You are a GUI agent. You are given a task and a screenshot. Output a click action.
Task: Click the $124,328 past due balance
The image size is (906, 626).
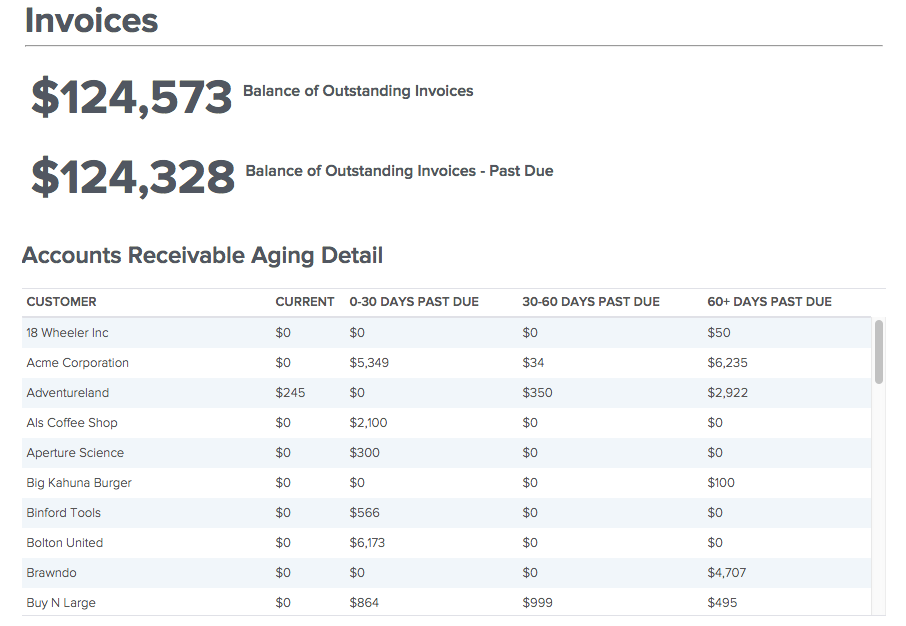132,177
